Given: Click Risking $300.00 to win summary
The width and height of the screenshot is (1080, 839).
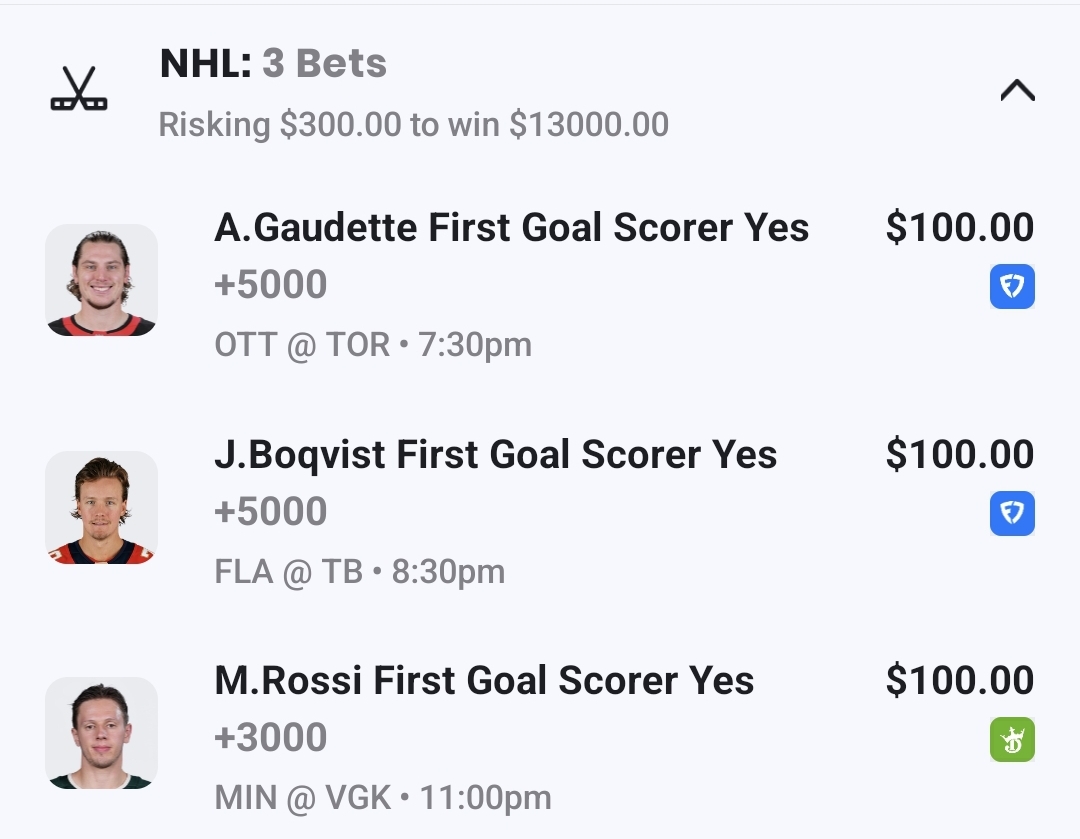Looking at the screenshot, I should [x=413, y=125].
